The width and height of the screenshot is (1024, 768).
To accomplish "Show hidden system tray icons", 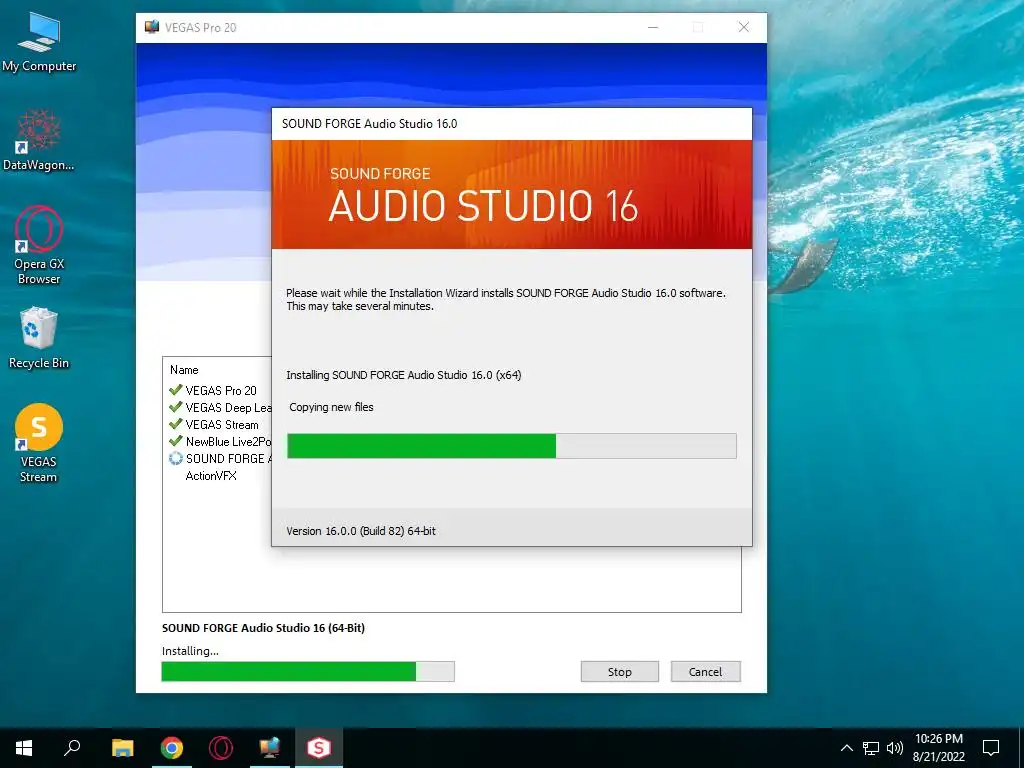I will coord(846,748).
